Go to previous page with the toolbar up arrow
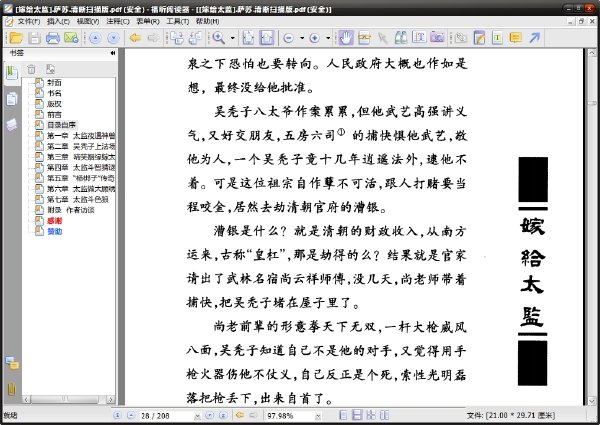The height and width of the screenshot is (425, 600). tap(95, 37)
